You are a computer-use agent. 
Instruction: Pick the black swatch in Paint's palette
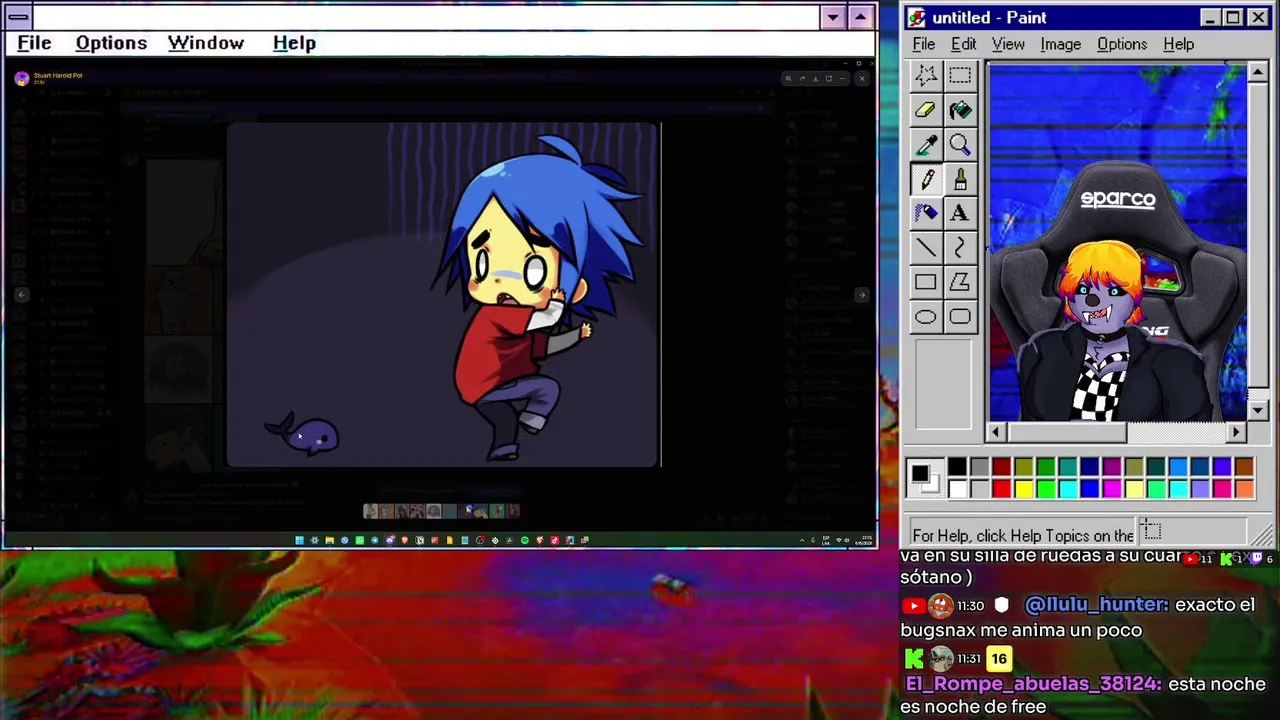pos(957,467)
